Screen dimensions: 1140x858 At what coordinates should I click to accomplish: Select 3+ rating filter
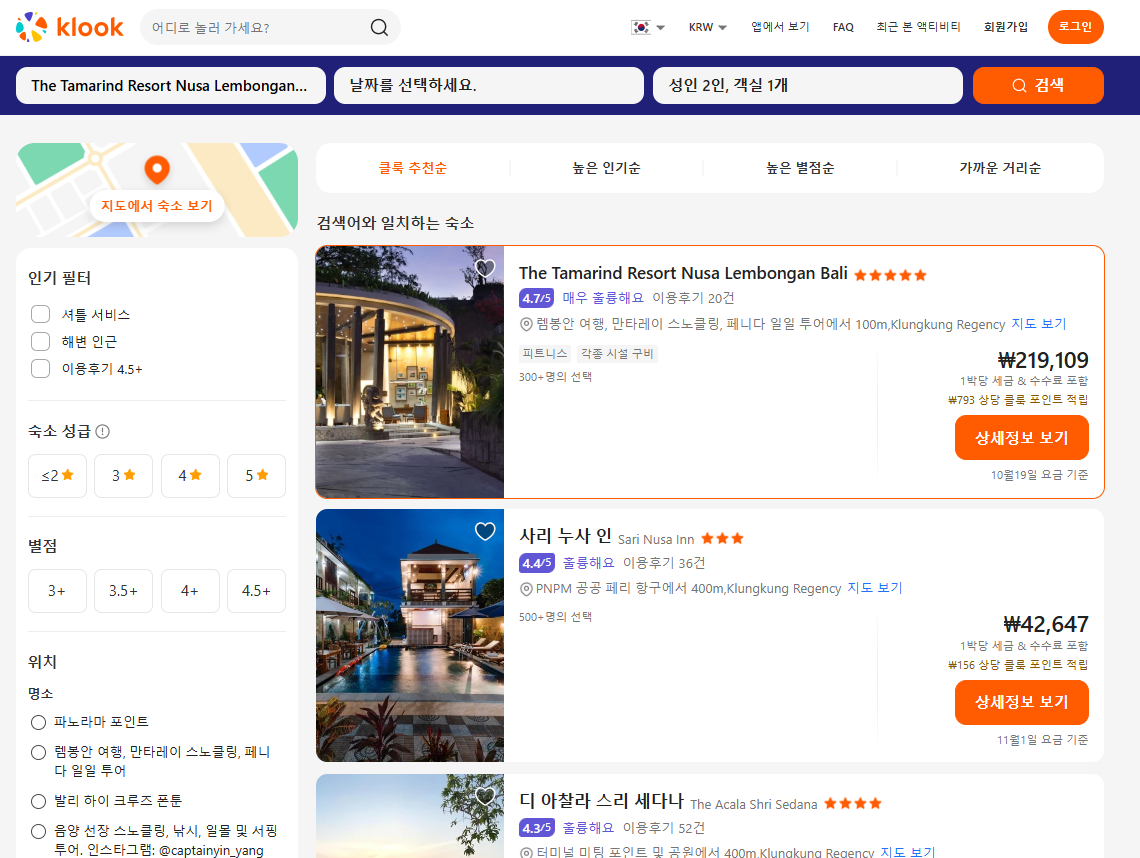[x=57, y=591]
